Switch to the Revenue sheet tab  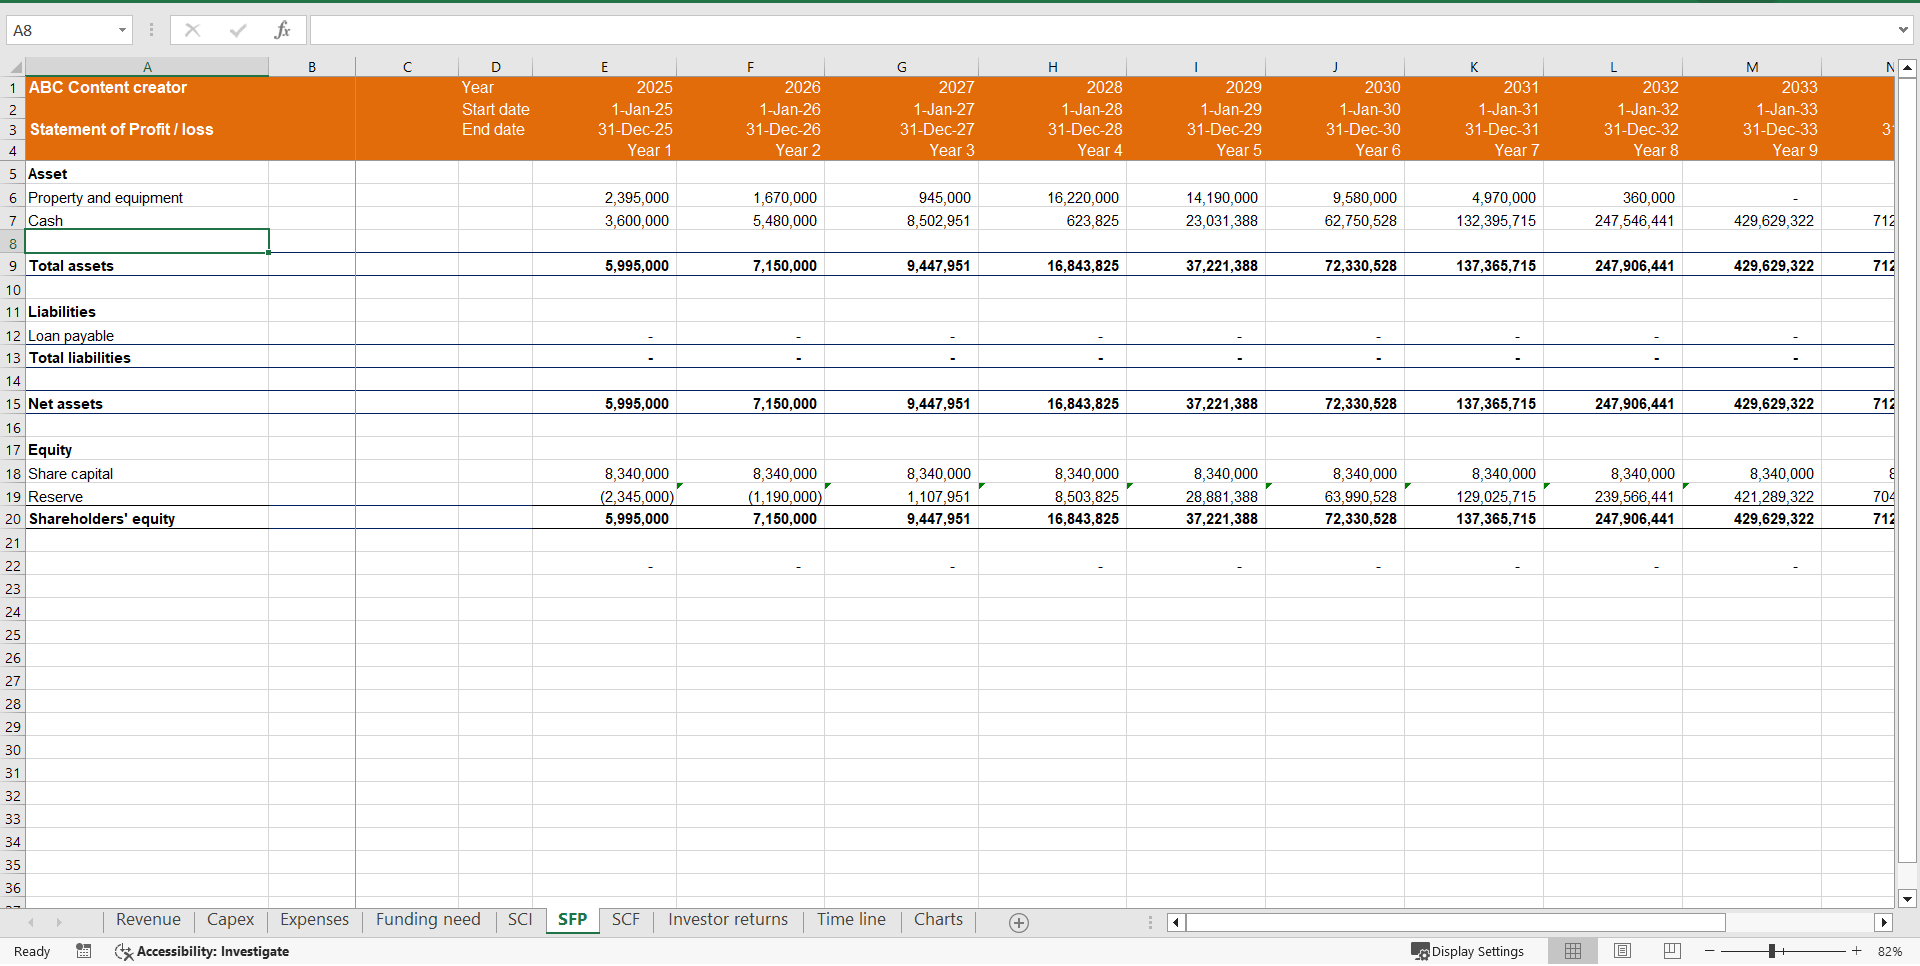tap(148, 920)
